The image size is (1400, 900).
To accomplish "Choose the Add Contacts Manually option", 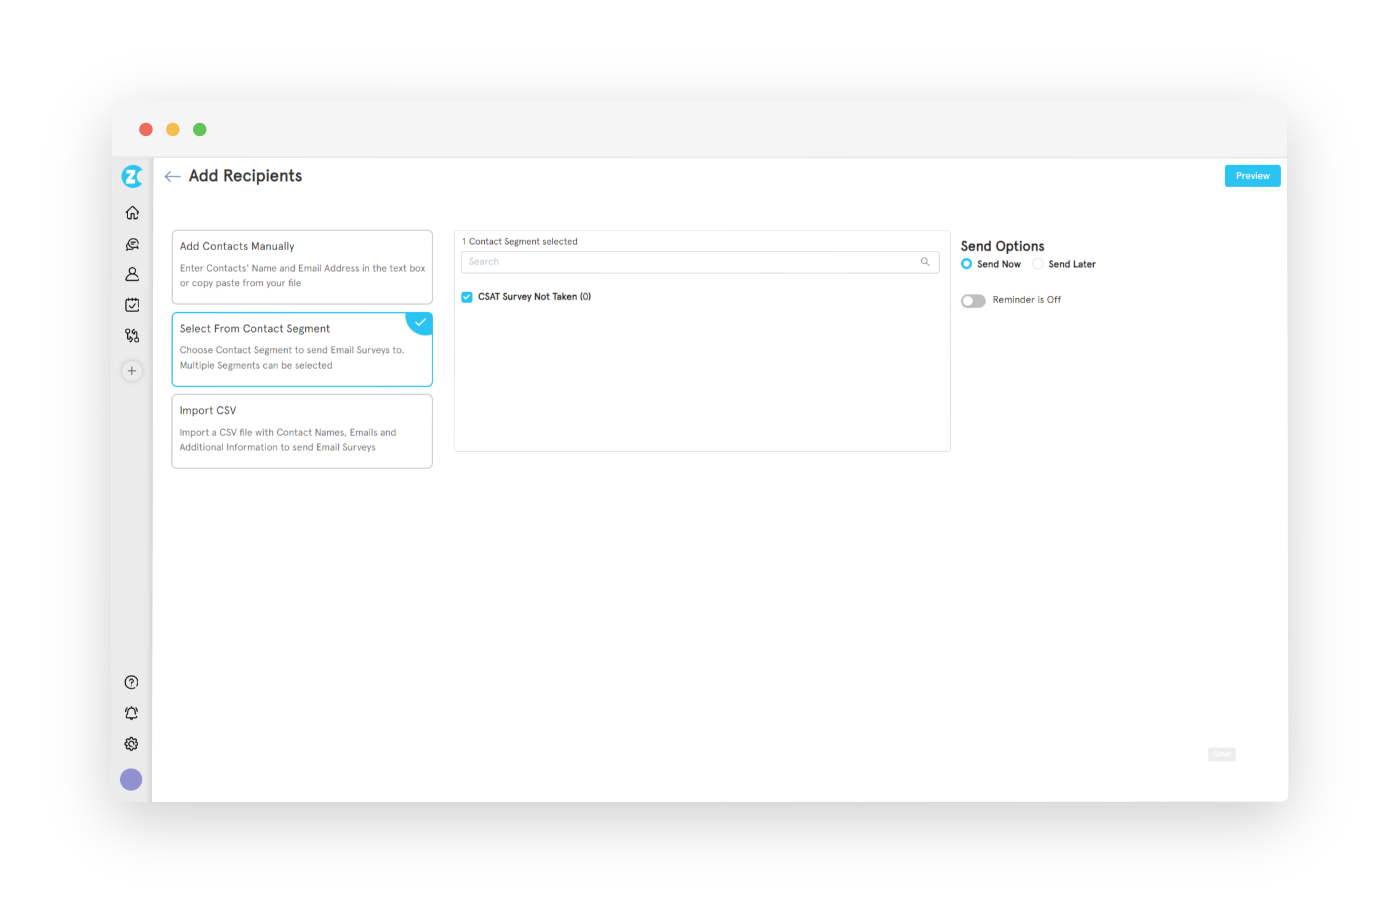I will click(301, 266).
